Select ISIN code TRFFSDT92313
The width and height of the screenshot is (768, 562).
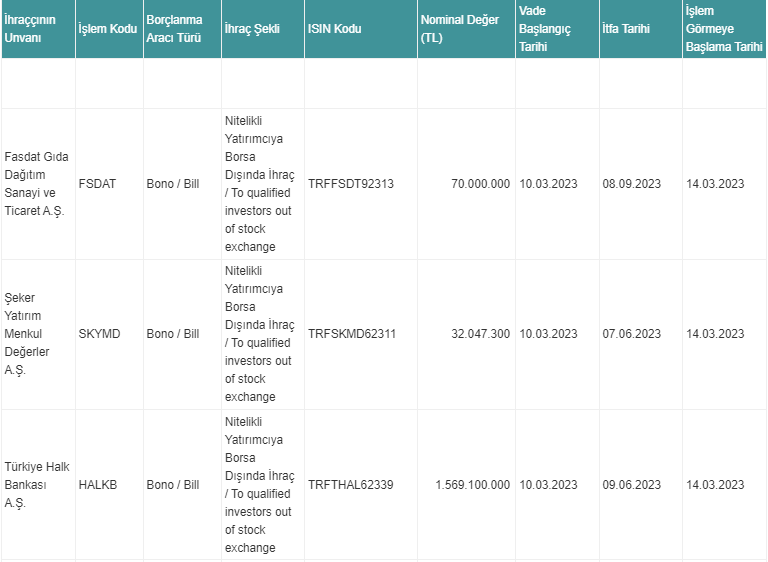coord(351,184)
